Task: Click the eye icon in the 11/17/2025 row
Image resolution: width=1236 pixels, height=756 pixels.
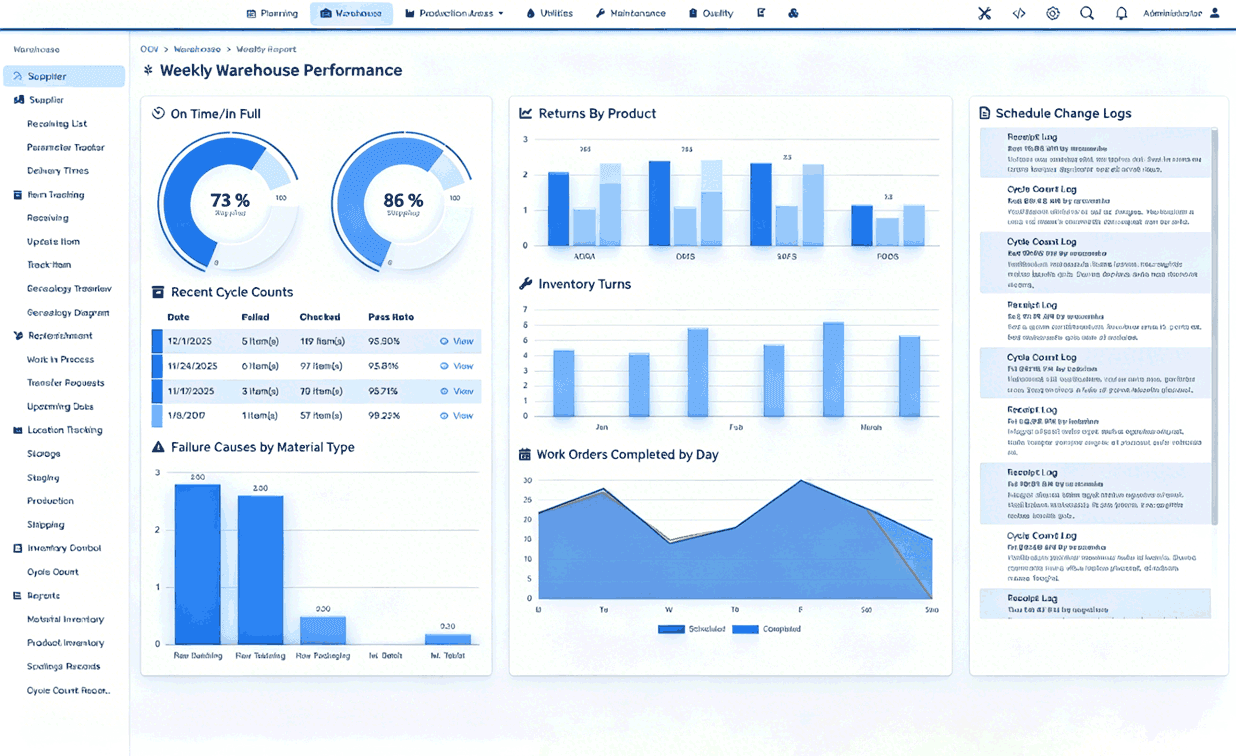Action: tap(444, 391)
